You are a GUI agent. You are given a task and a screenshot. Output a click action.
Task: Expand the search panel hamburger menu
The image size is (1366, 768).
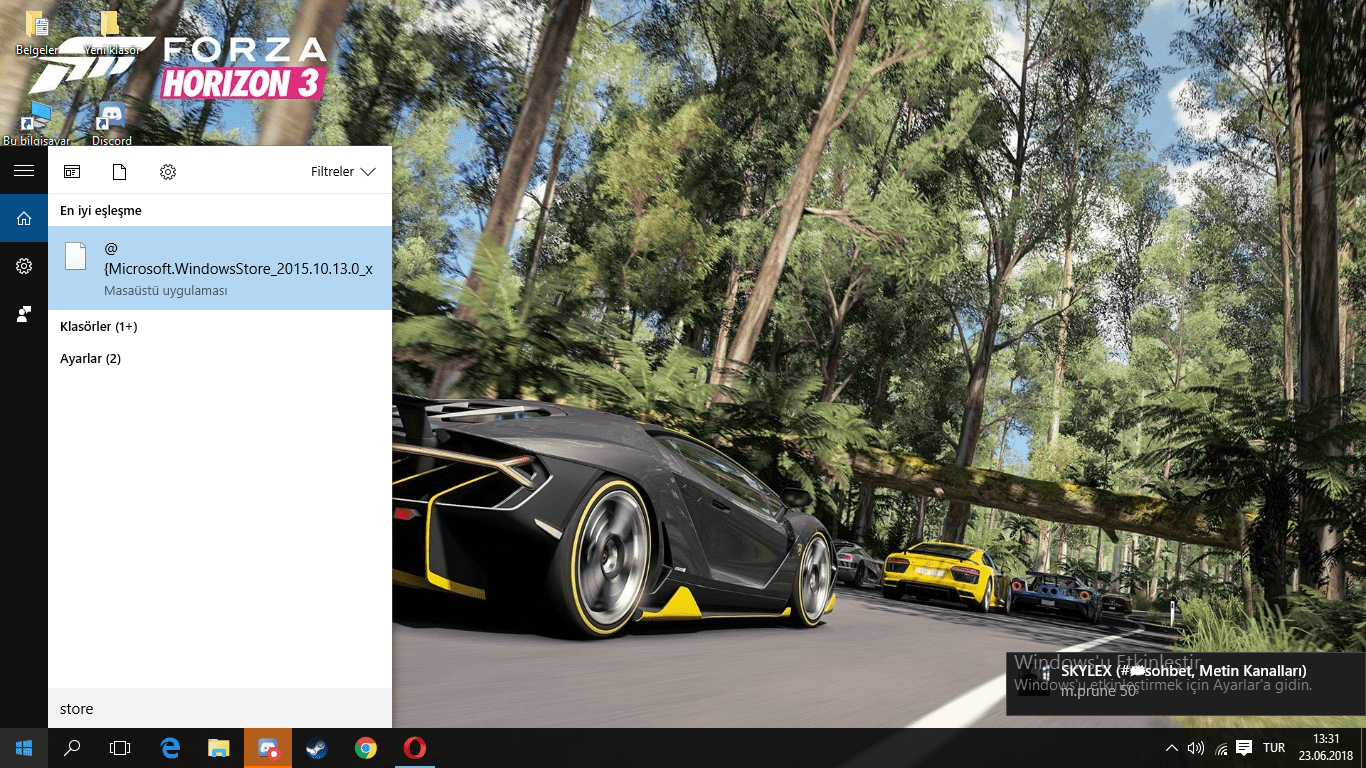(x=24, y=171)
